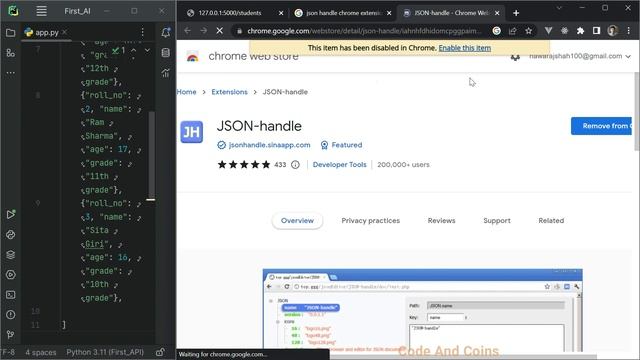Change indent setting 4 spaces

[41, 352]
